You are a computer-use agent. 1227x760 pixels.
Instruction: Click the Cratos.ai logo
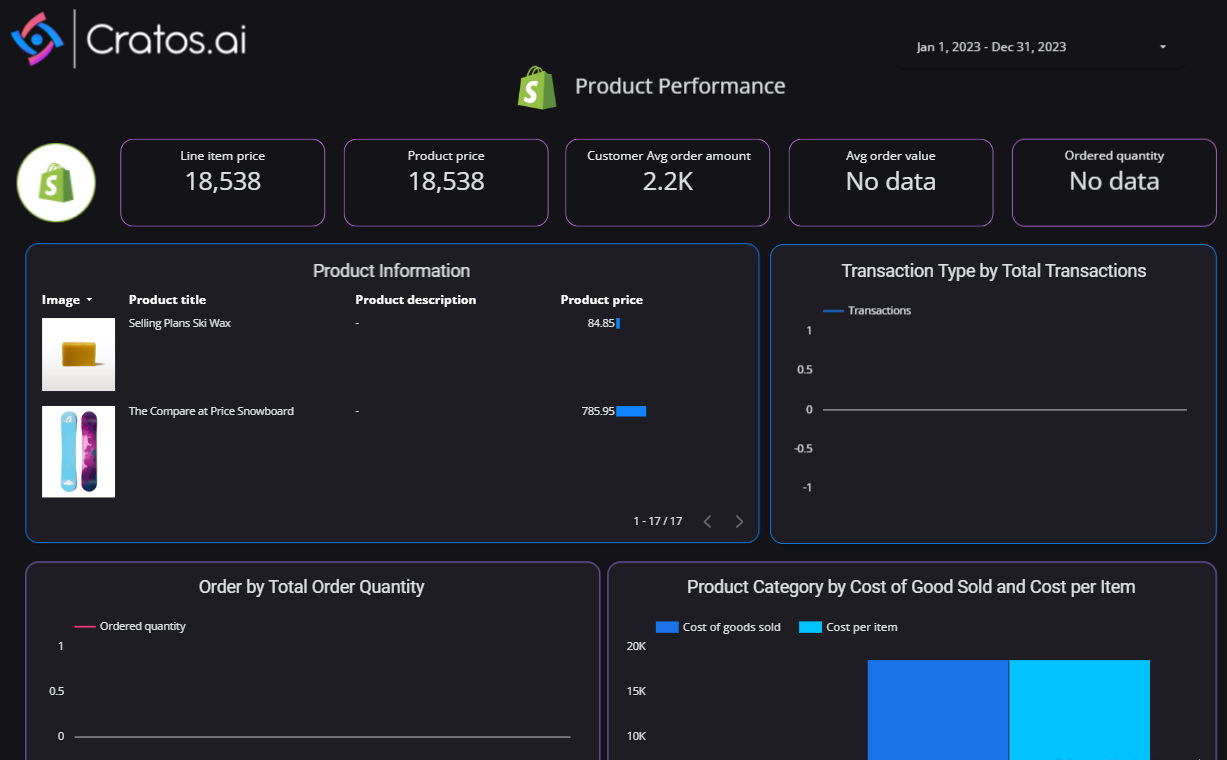[128, 39]
